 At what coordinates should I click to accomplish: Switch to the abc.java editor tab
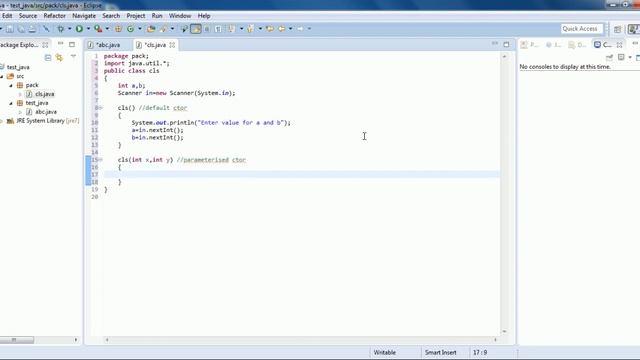tap(108, 45)
